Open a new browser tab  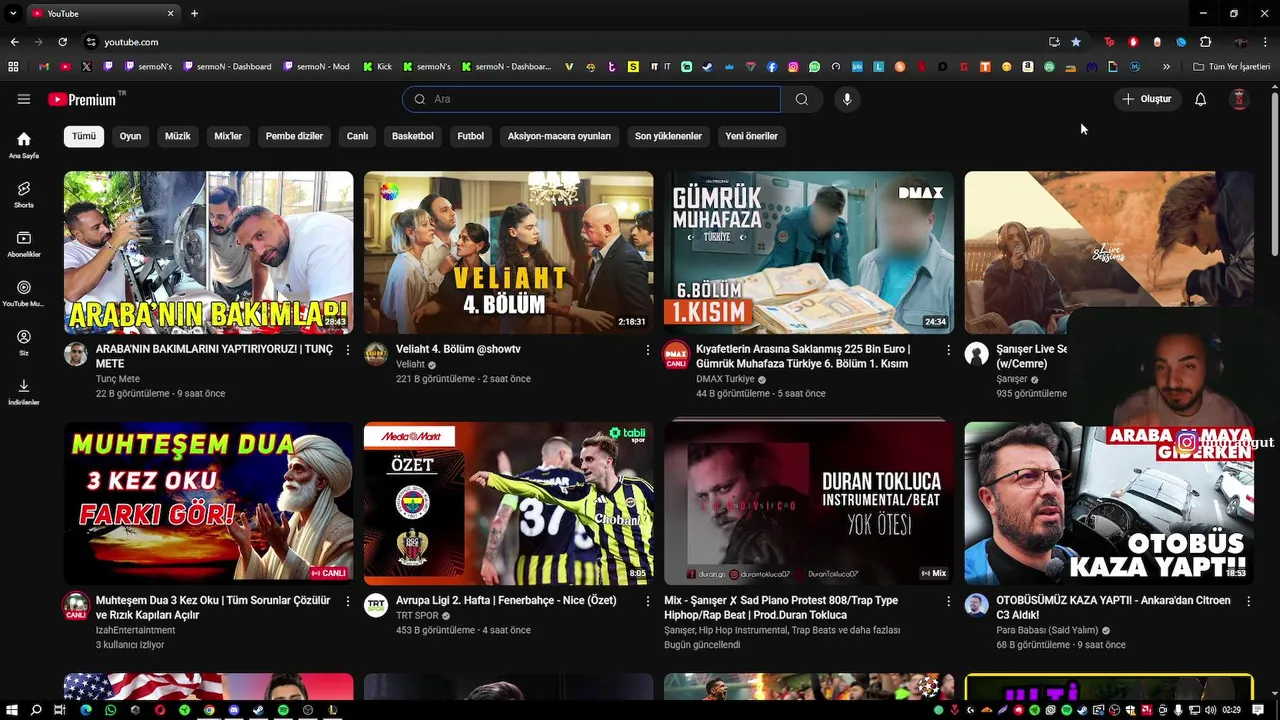[x=194, y=13]
